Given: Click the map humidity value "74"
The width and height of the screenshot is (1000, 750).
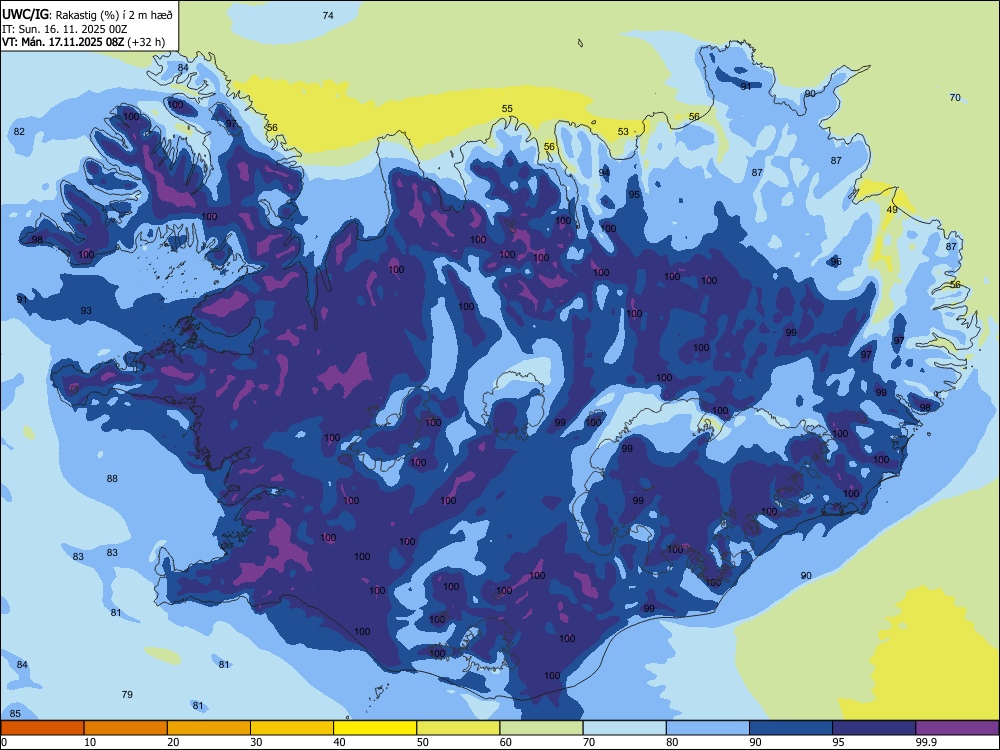Looking at the screenshot, I should point(328,15).
